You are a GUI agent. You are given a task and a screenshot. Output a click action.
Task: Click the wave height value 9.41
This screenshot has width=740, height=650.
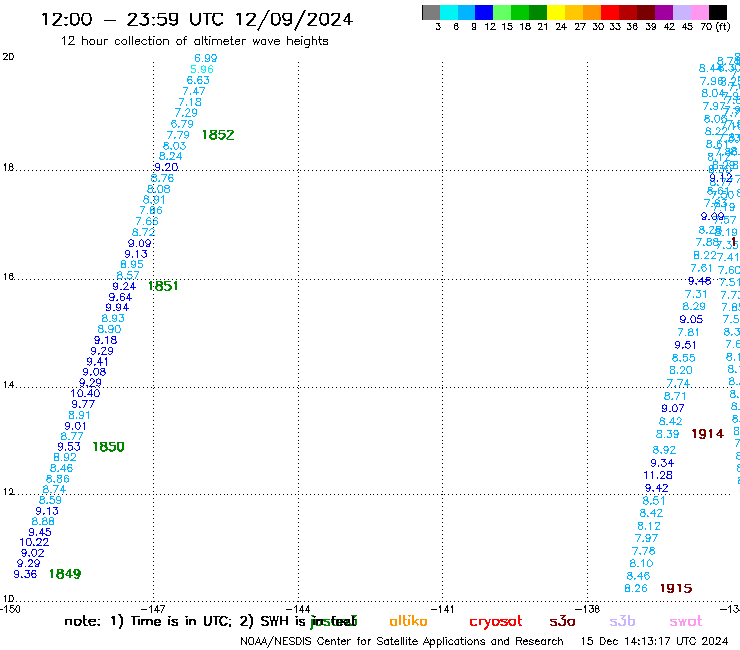[x=97, y=362]
